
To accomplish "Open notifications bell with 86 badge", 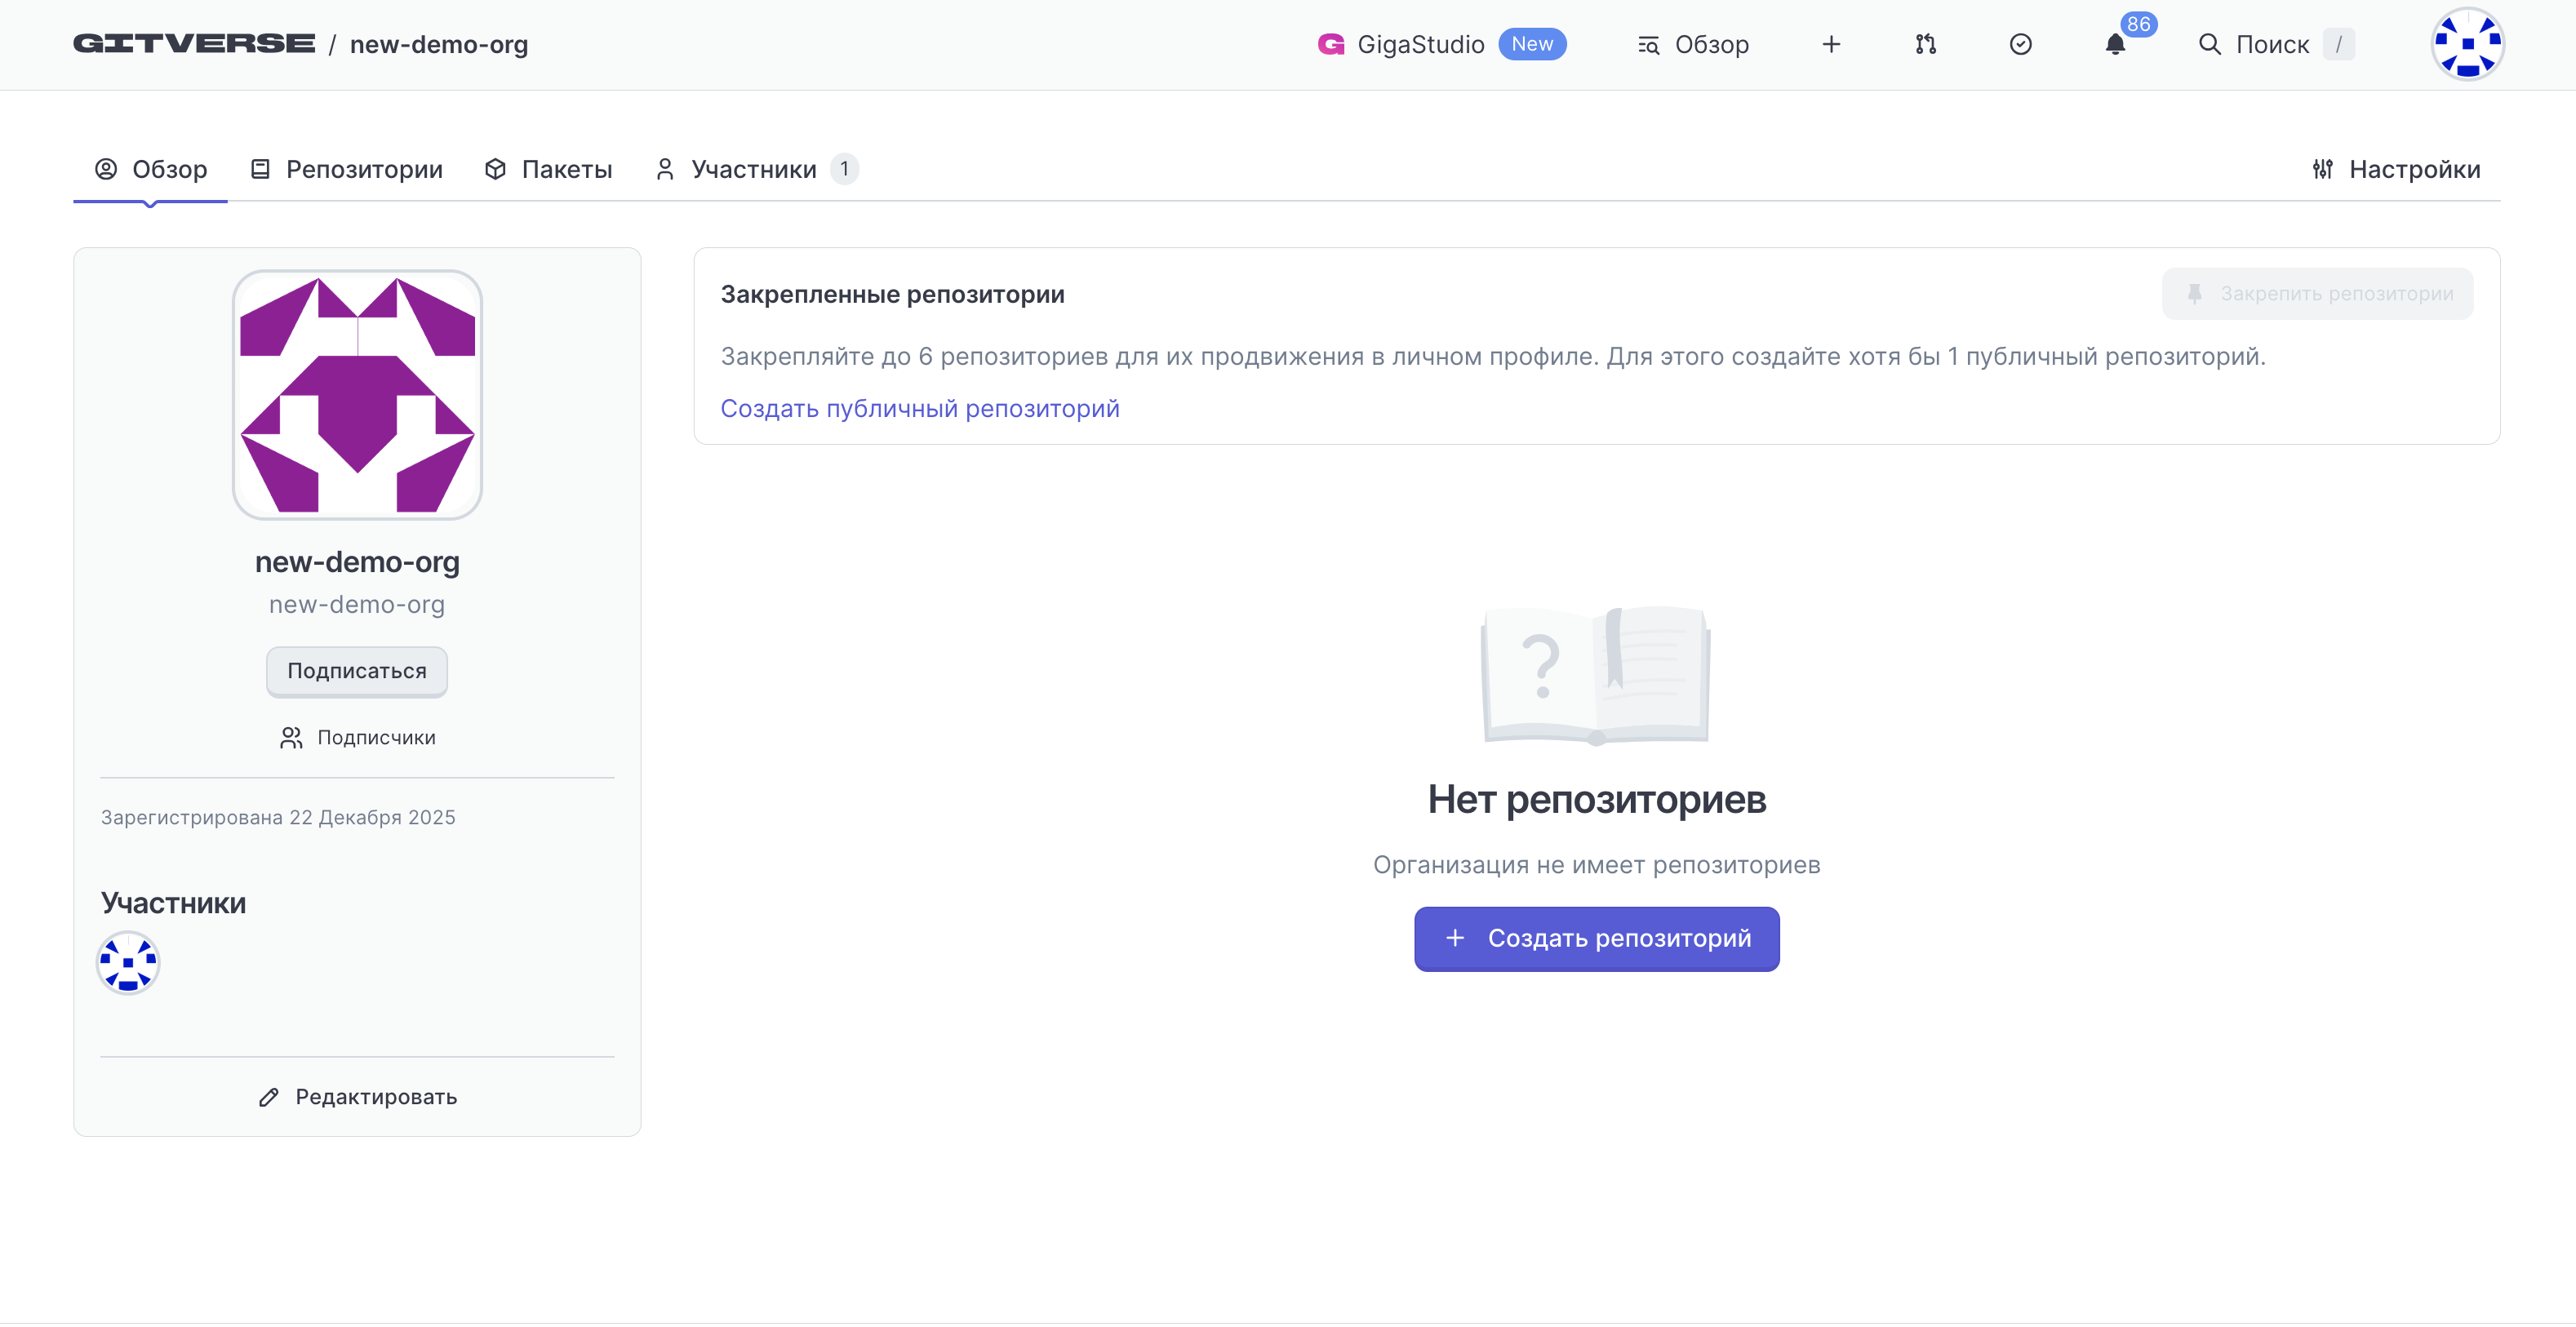I will [x=2115, y=44].
